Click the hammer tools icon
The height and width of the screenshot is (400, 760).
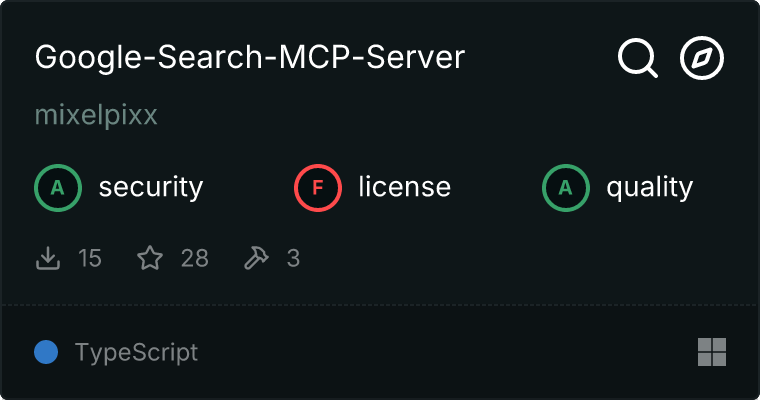pyautogui.click(x=256, y=259)
